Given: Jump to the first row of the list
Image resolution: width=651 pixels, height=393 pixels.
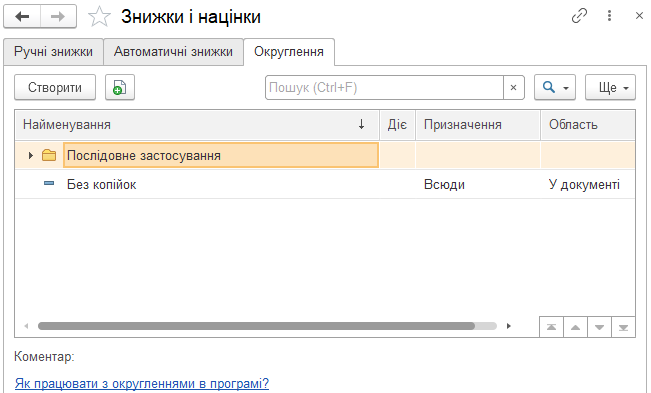Looking at the screenshot, I should 551,327.
